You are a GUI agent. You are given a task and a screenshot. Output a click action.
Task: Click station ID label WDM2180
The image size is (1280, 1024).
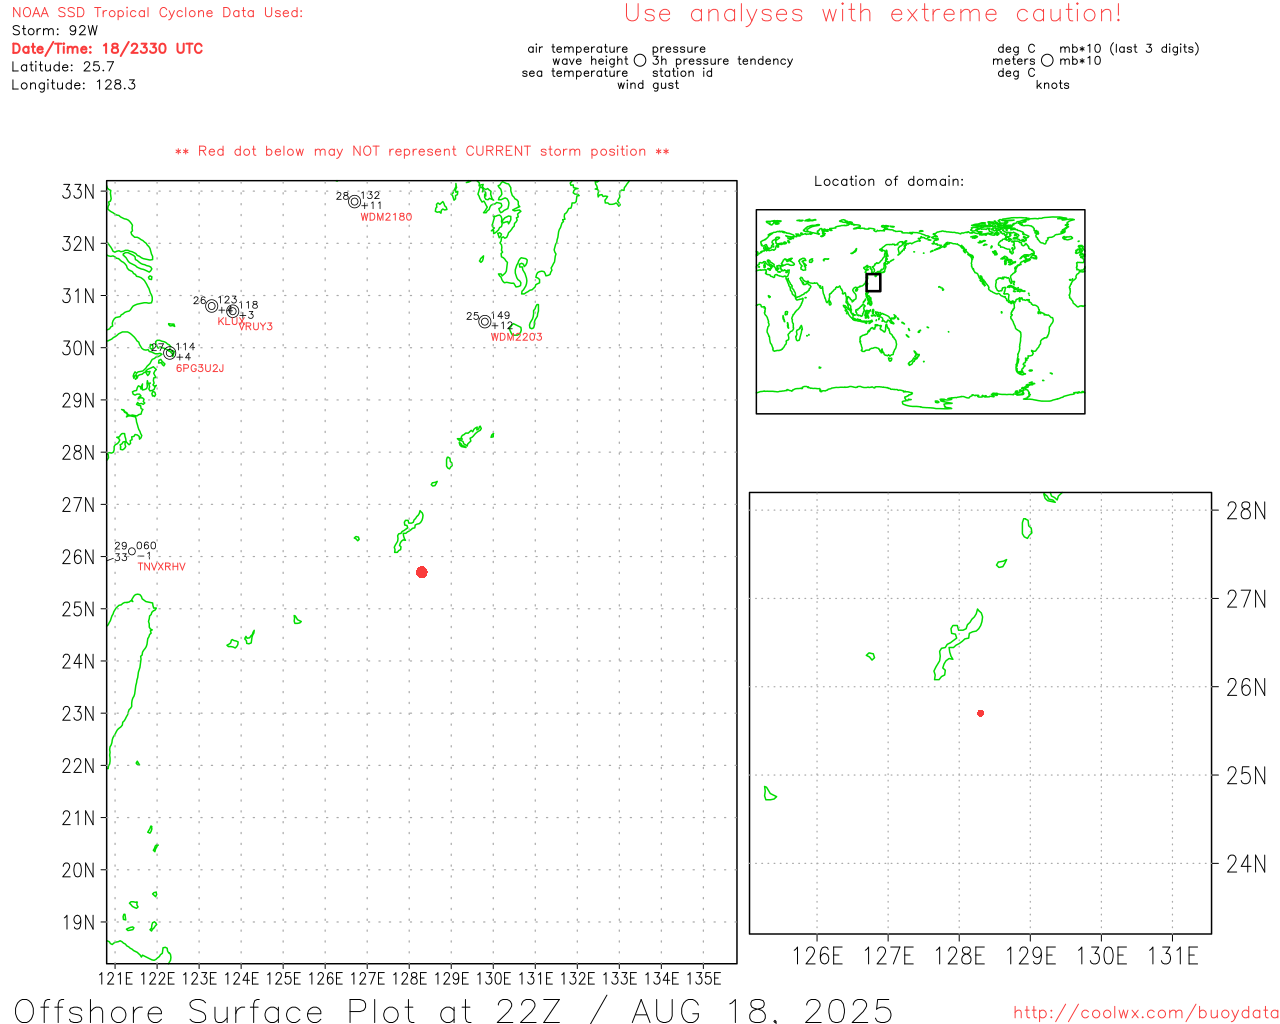coord(386,217)
